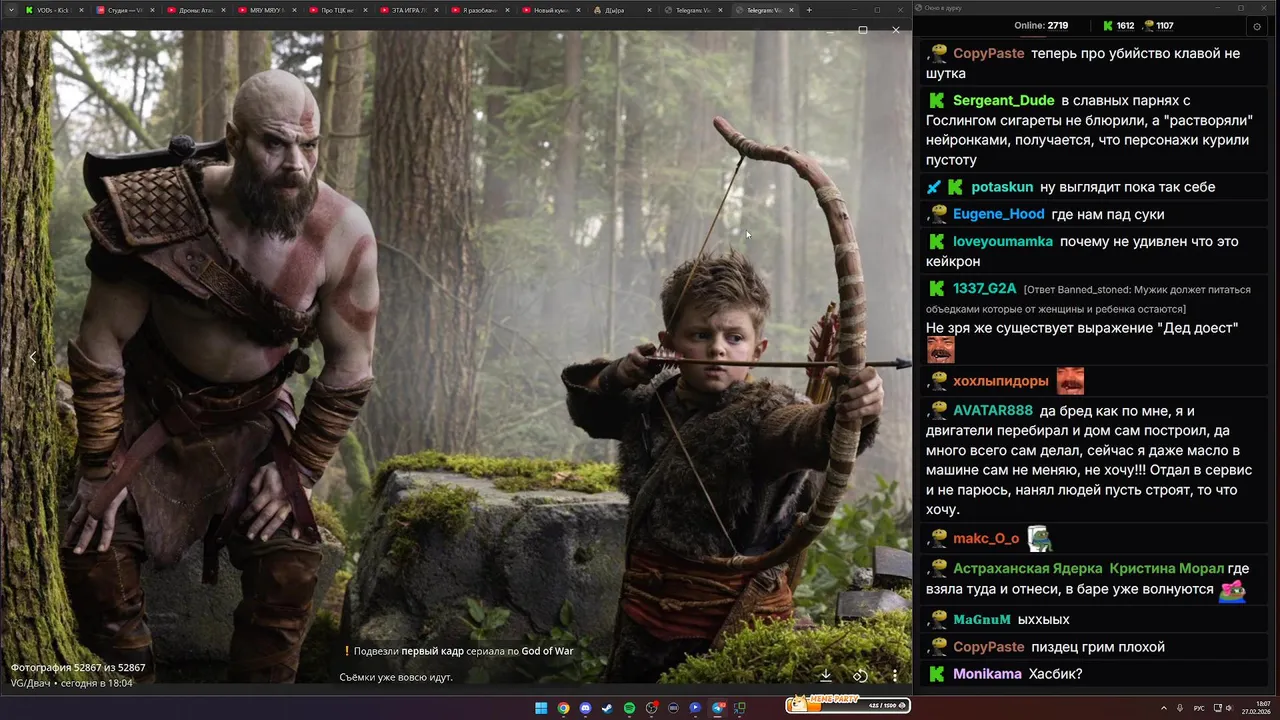1280x720 pixels.
Task: Click the Kick viewer count 1612 icon
Action: (x=1107, y=26)
